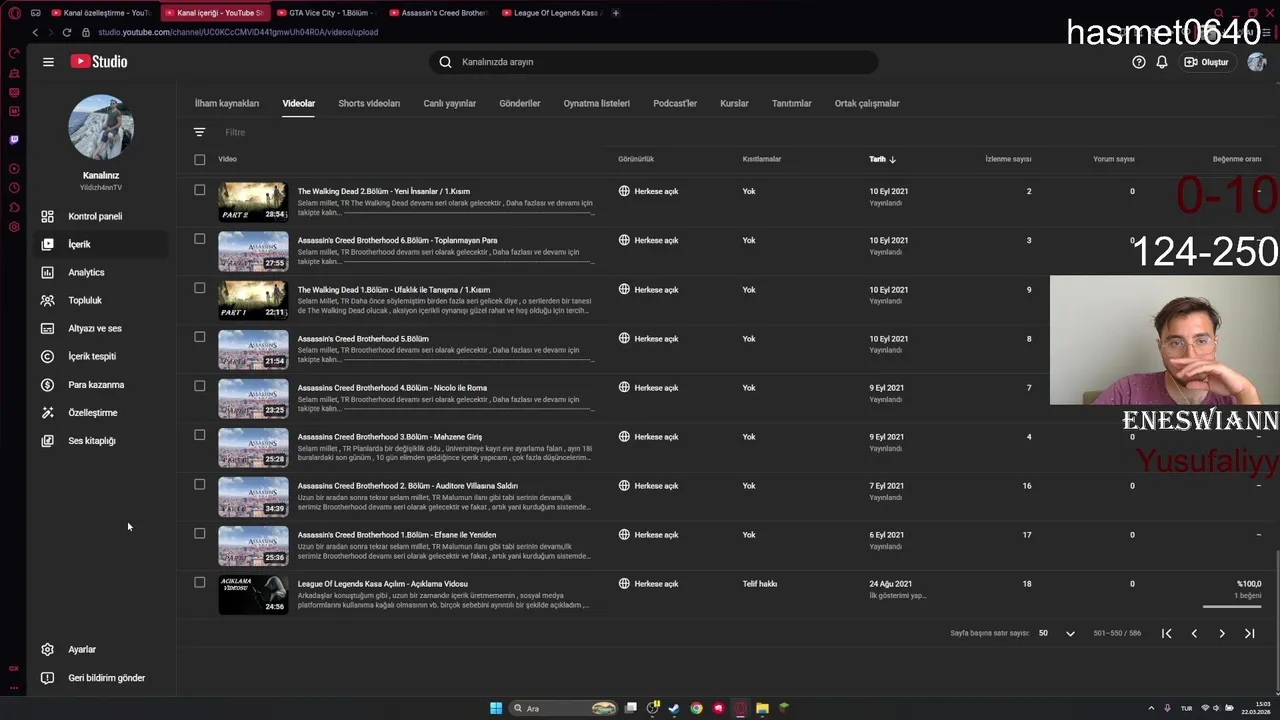The height and width of the screenshot is (720, 1280).
Task: Switch to Podcast'ler tab
Action: [675, 103]
